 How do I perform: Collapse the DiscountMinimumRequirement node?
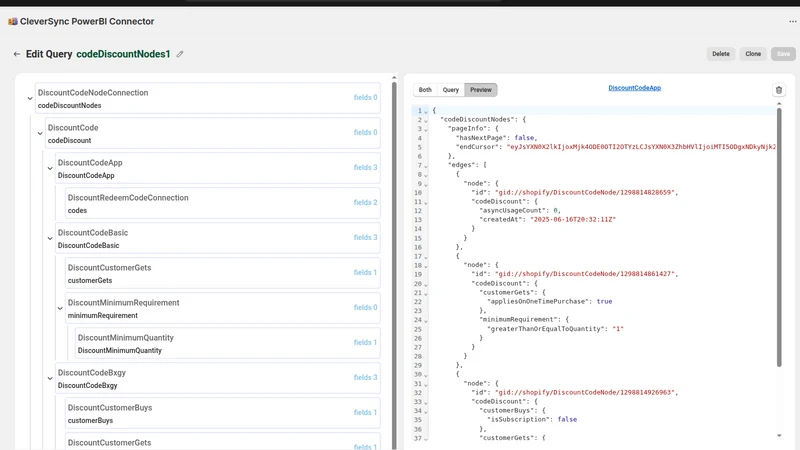60,309
